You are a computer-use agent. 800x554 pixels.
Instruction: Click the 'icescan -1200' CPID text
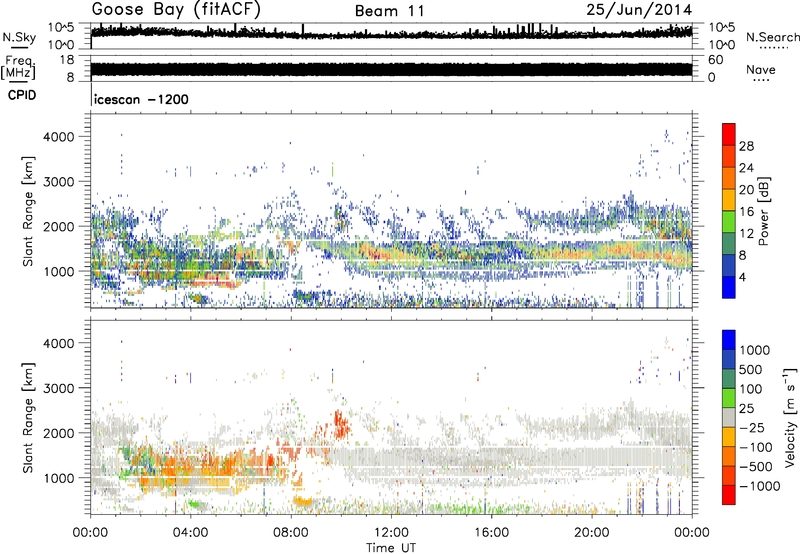pyautogui.click(x=141, y=99)
